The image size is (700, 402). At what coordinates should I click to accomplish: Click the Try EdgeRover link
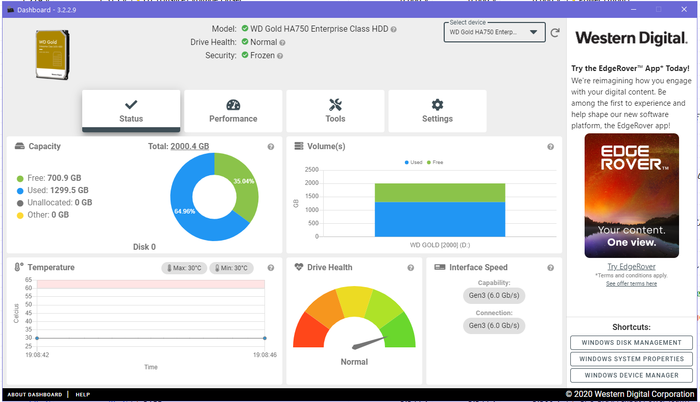click(x=631, y=267)
